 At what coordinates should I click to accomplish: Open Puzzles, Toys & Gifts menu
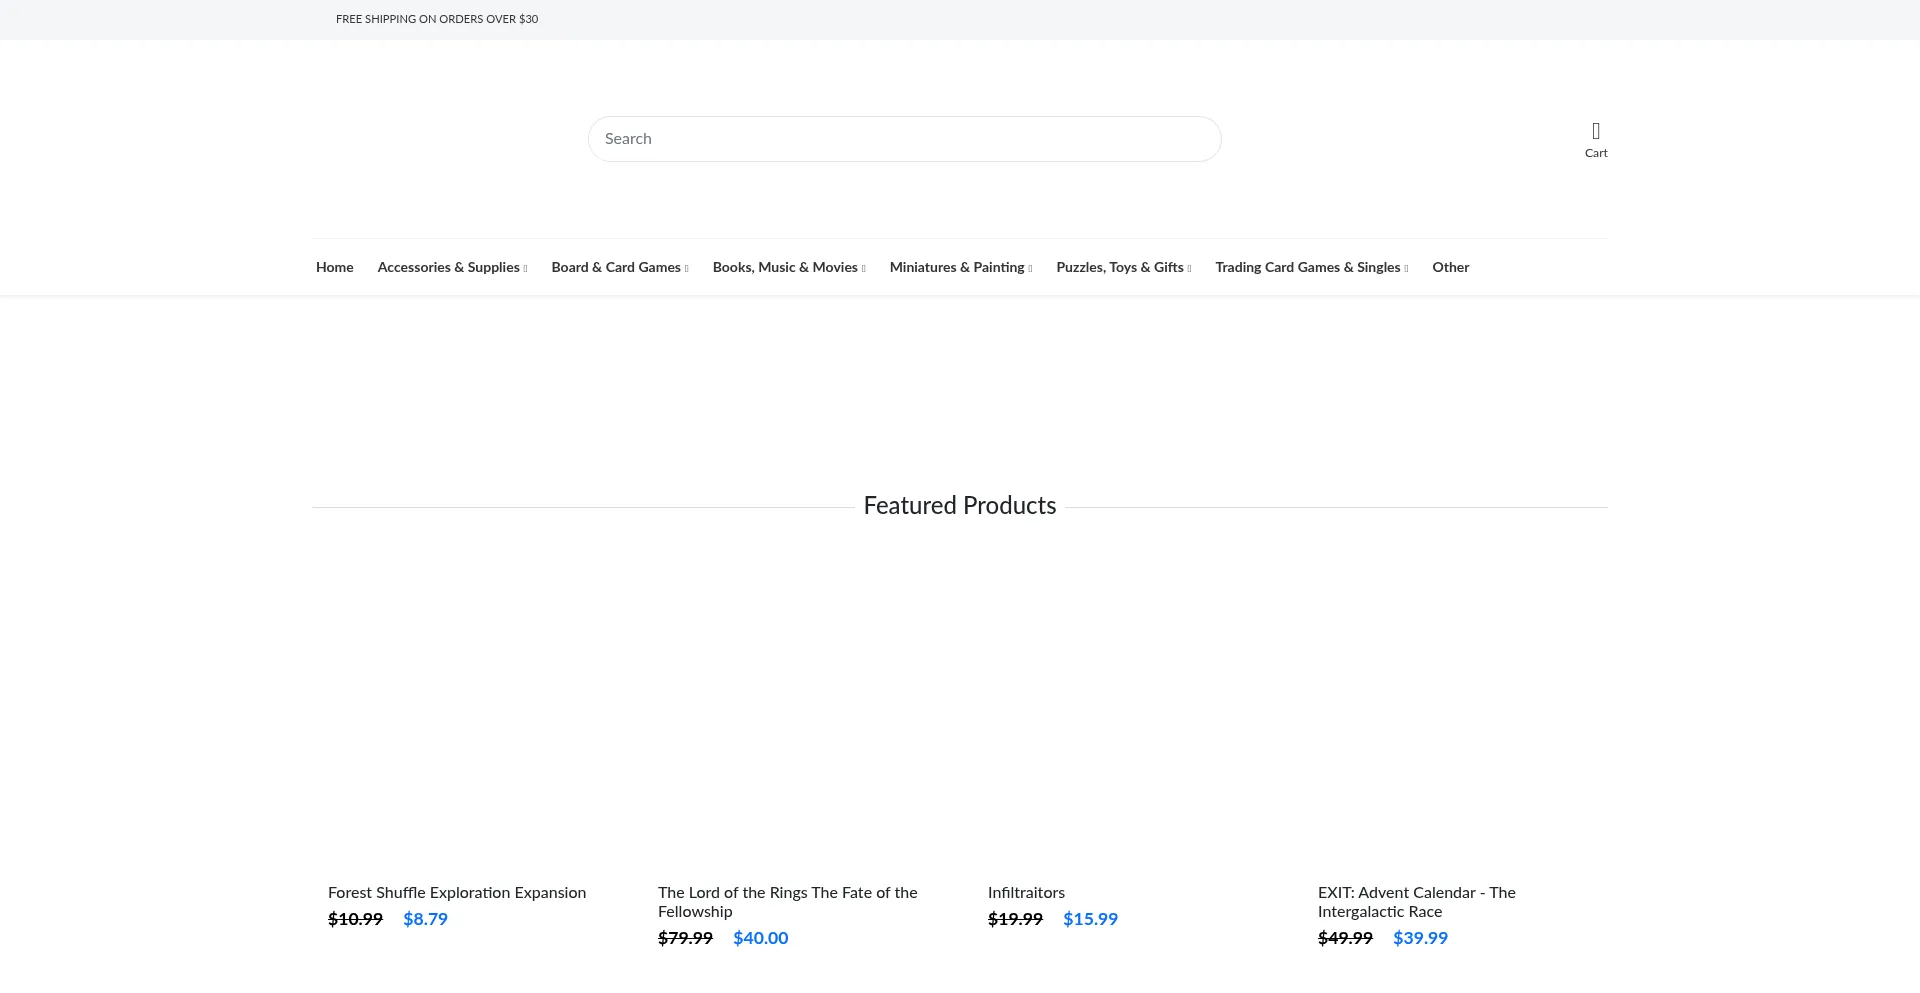coord(1123,267)
